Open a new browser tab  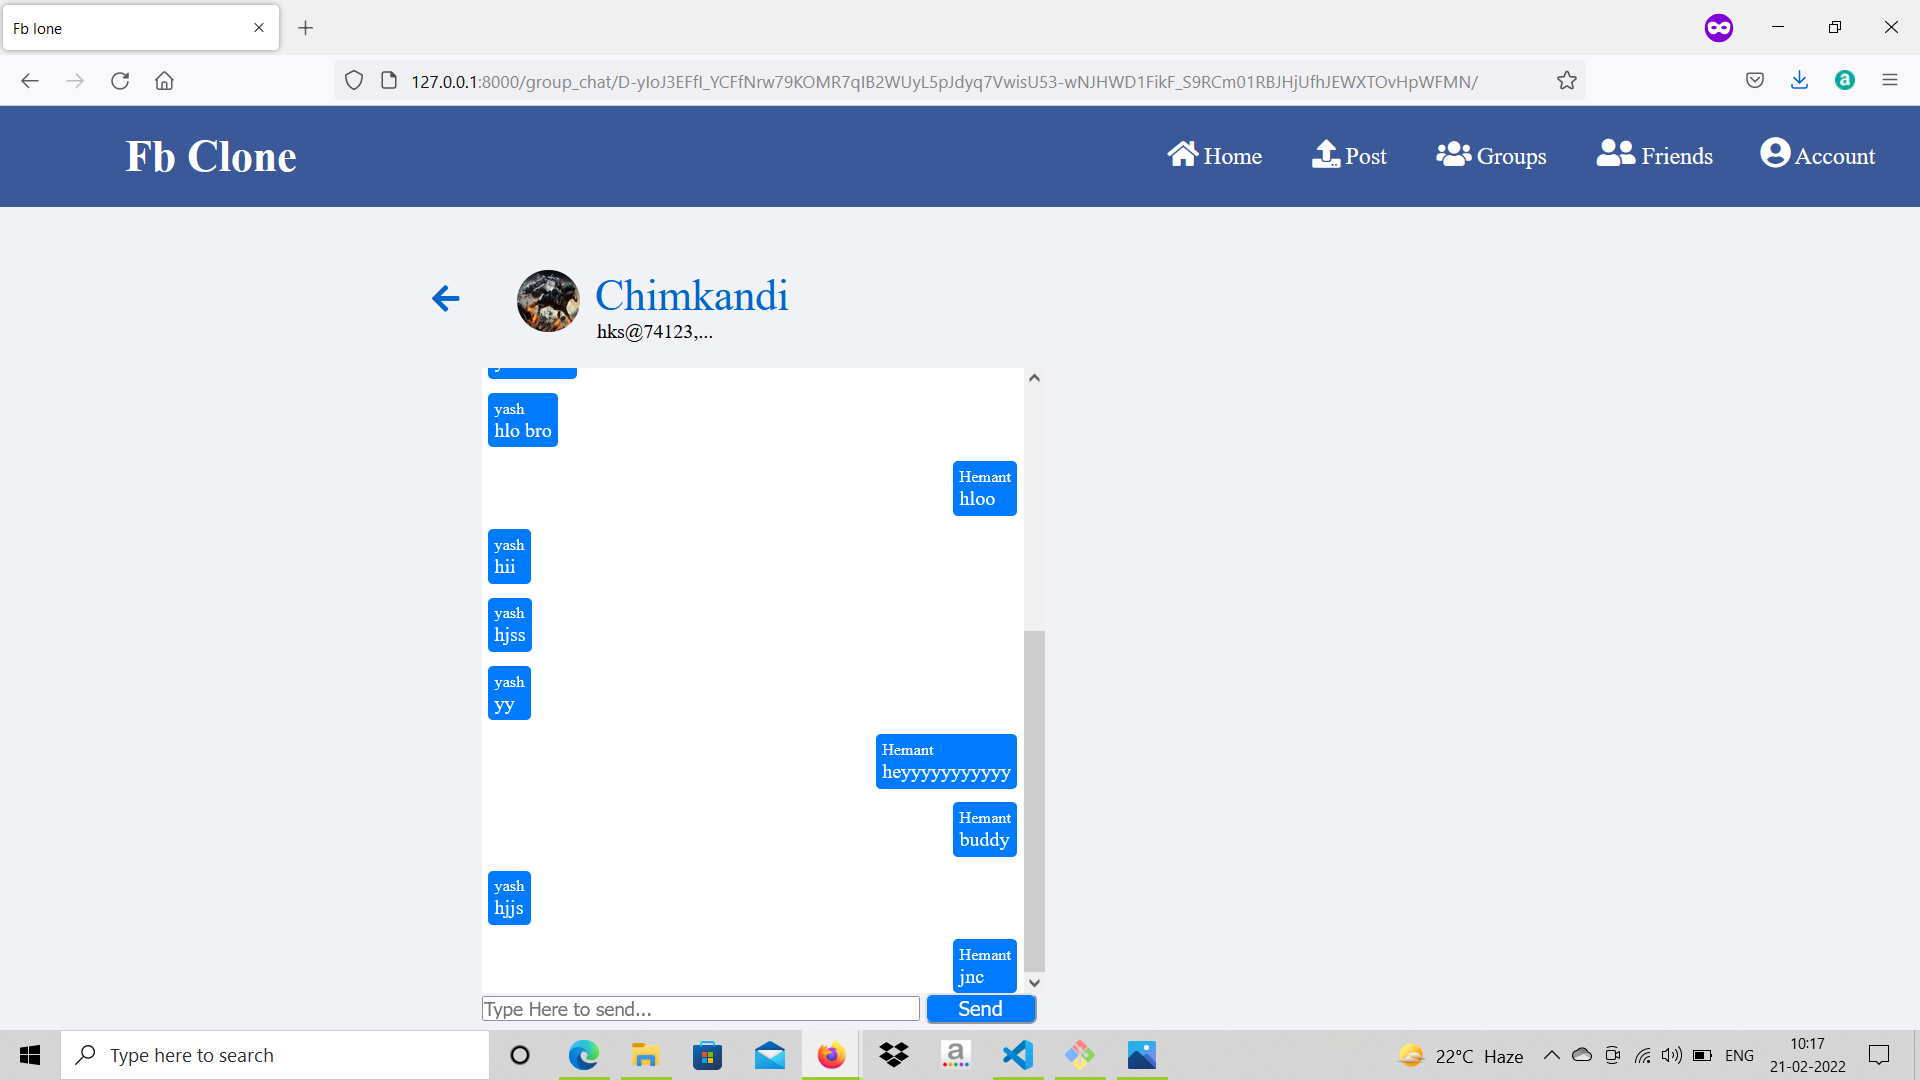pos(306,28)
